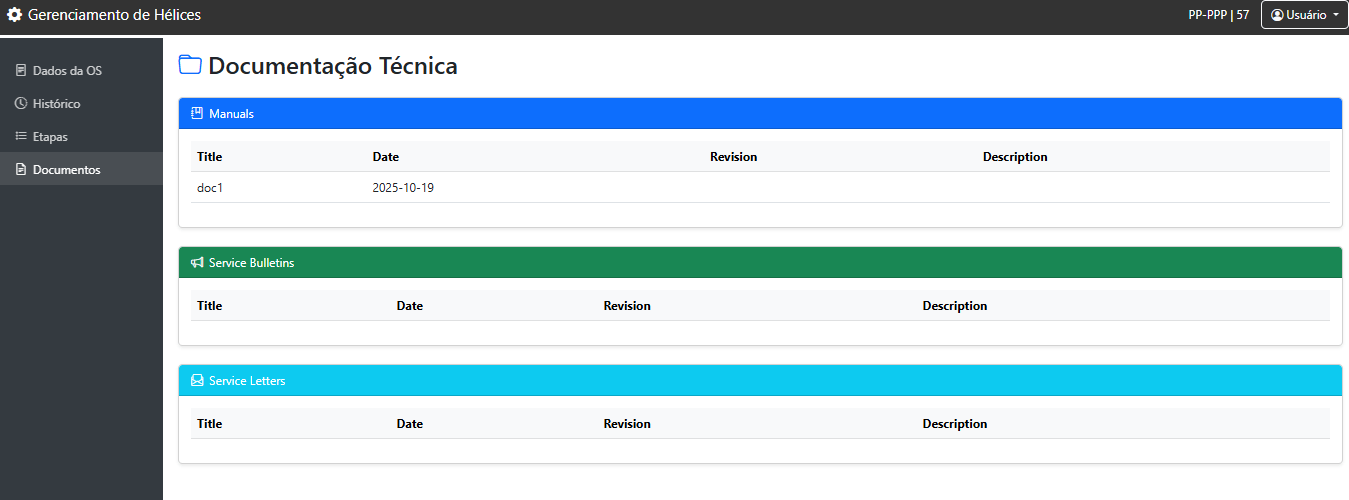Click the Revision column header in Manuals
This screenshot has width=1349, height=500.
(733, 157)
